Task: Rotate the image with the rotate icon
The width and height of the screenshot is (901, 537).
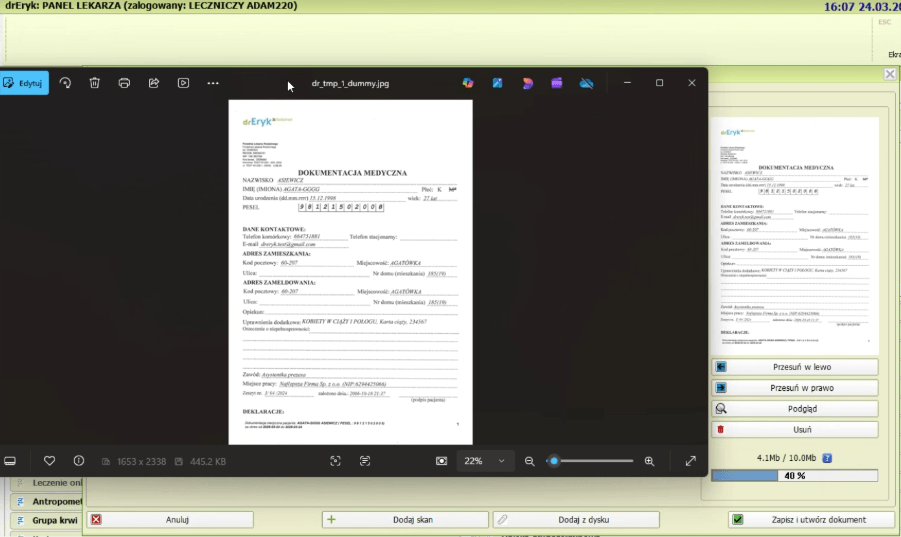Action: coord(65,83)
